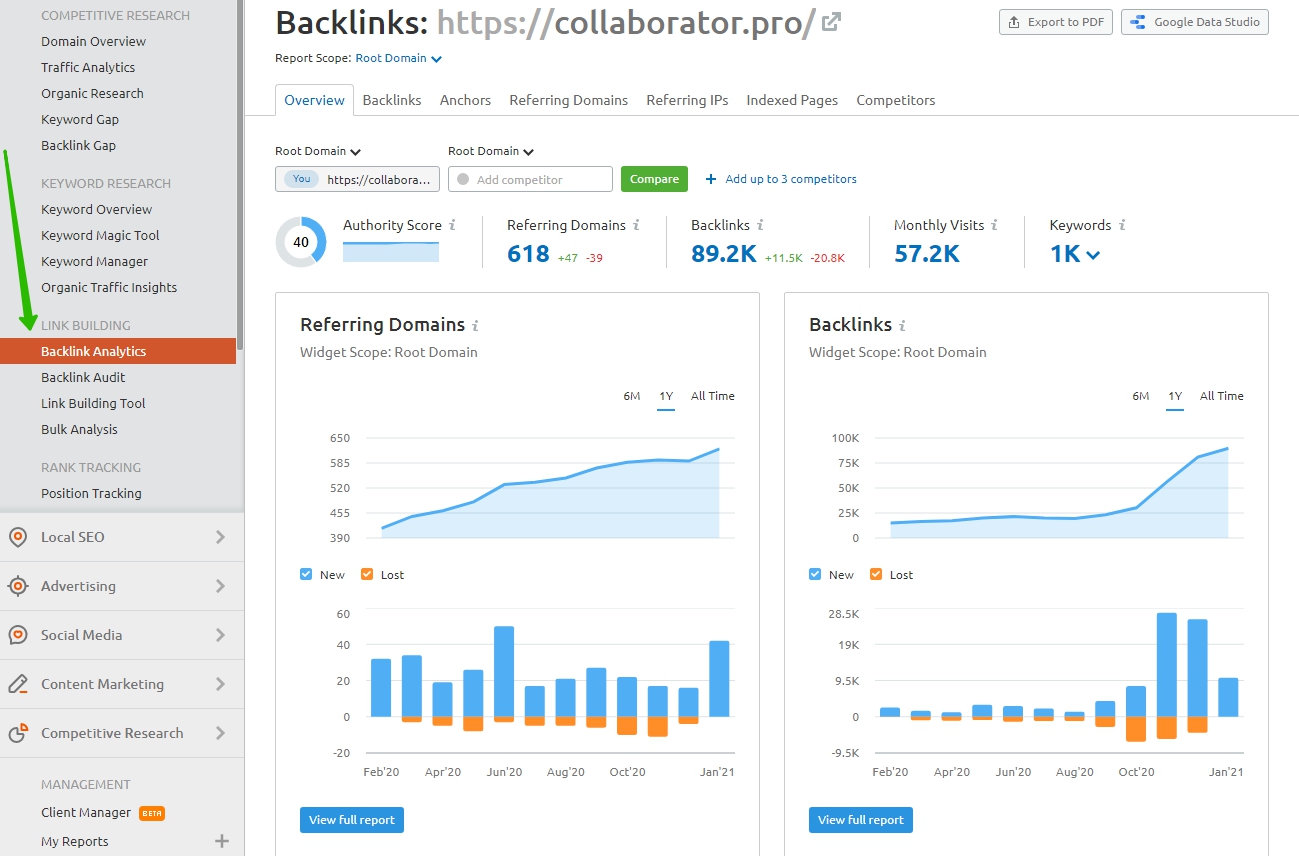
Task: Uncheck New in Referring Domains chart
Action: [306, 574]
